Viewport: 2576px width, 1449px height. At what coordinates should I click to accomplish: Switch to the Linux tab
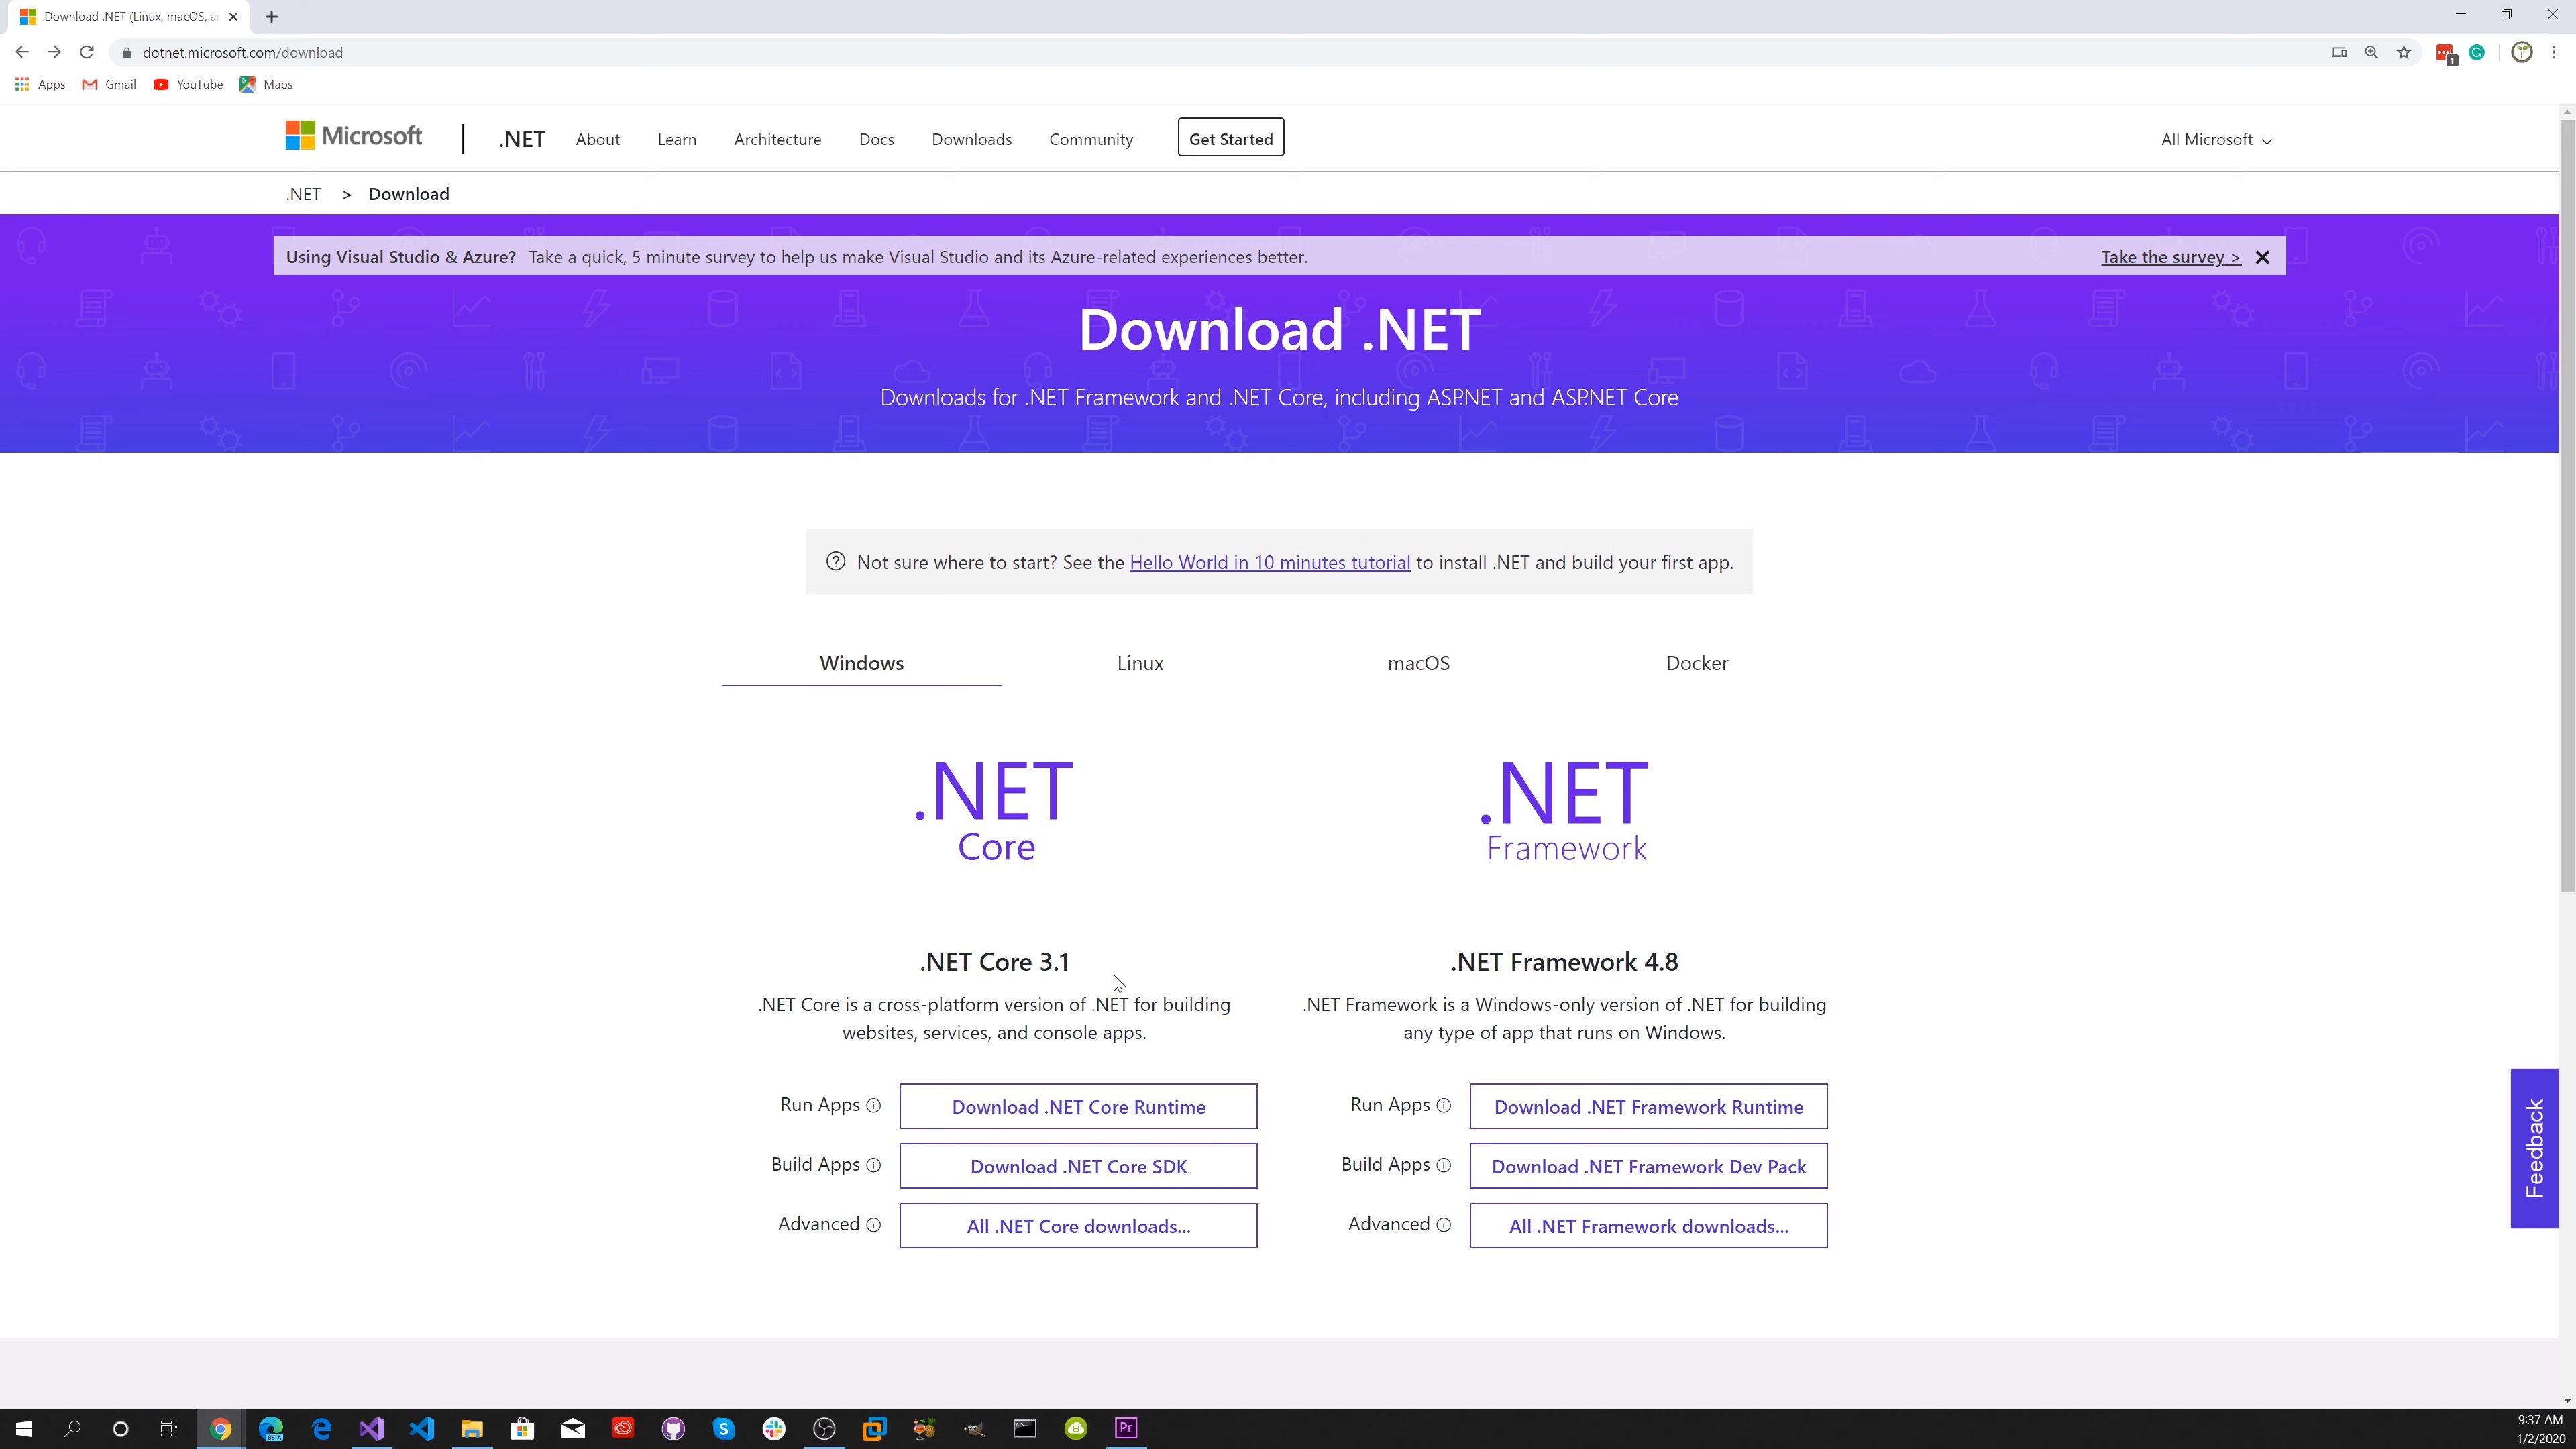1140,663
